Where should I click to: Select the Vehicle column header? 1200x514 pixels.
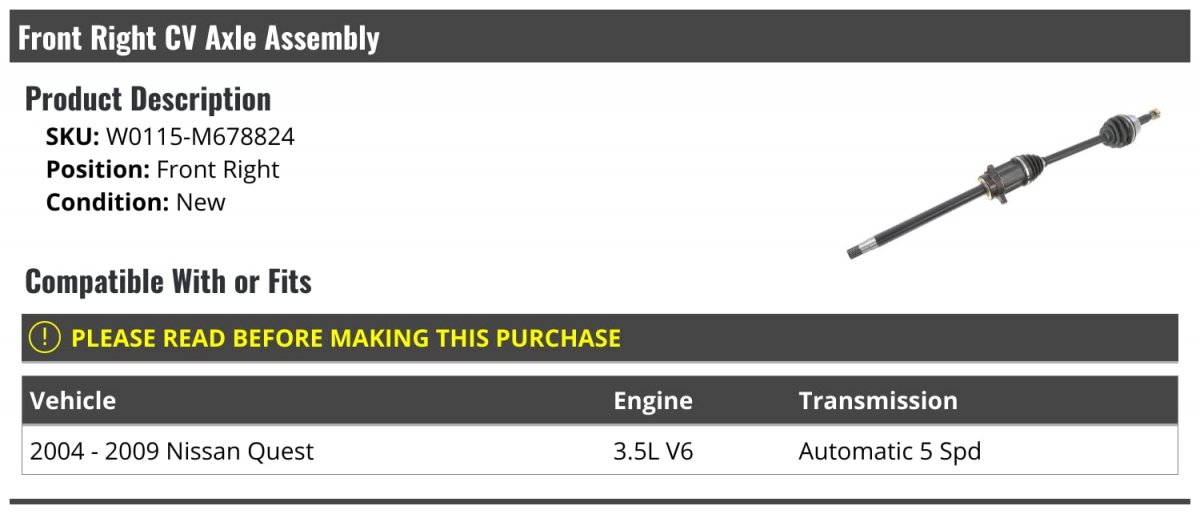pyautogui.click(x=73, y=401)
